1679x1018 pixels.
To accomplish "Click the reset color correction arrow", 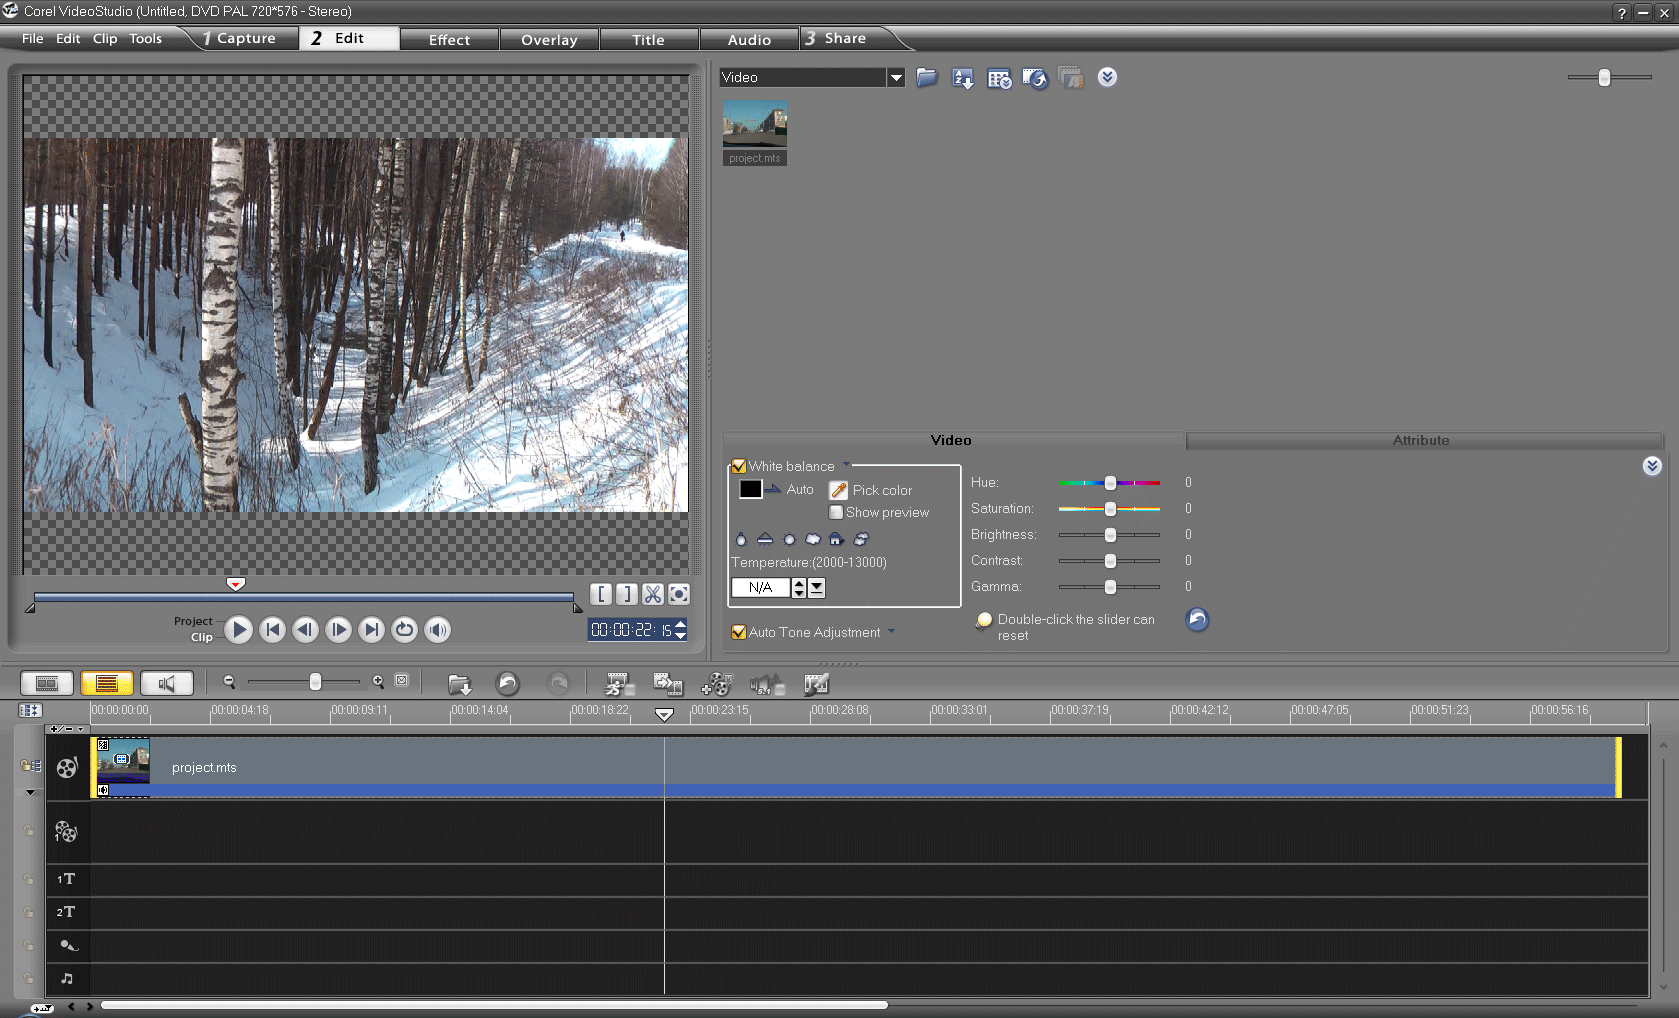I will [x=1197, y=620].
